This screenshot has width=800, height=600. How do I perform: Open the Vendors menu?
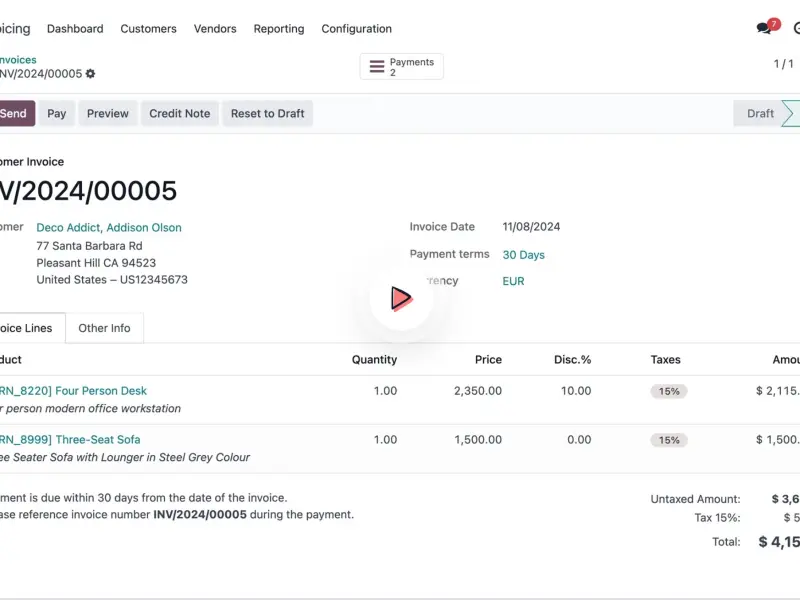tap(215, 29)
